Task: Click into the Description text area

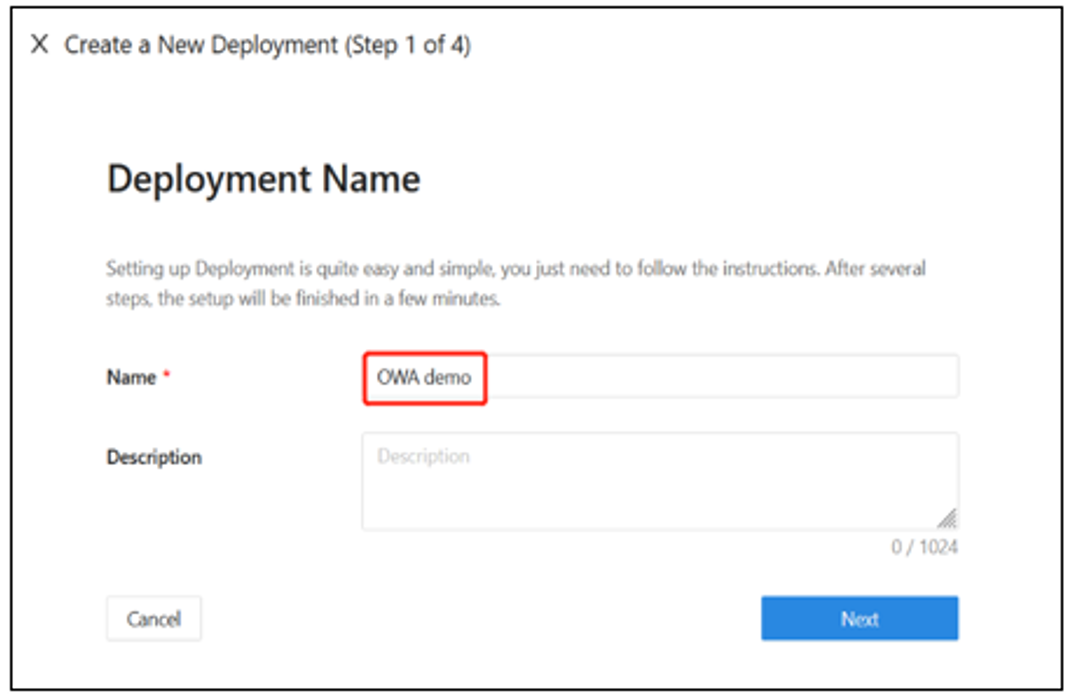Action: tap(660, 481)
